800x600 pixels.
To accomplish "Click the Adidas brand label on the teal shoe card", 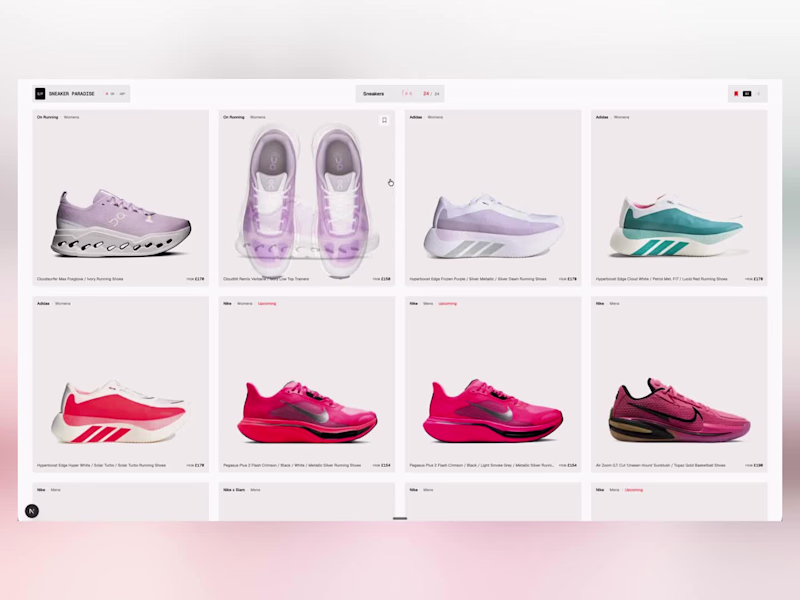I will click(x=602, y=117).
